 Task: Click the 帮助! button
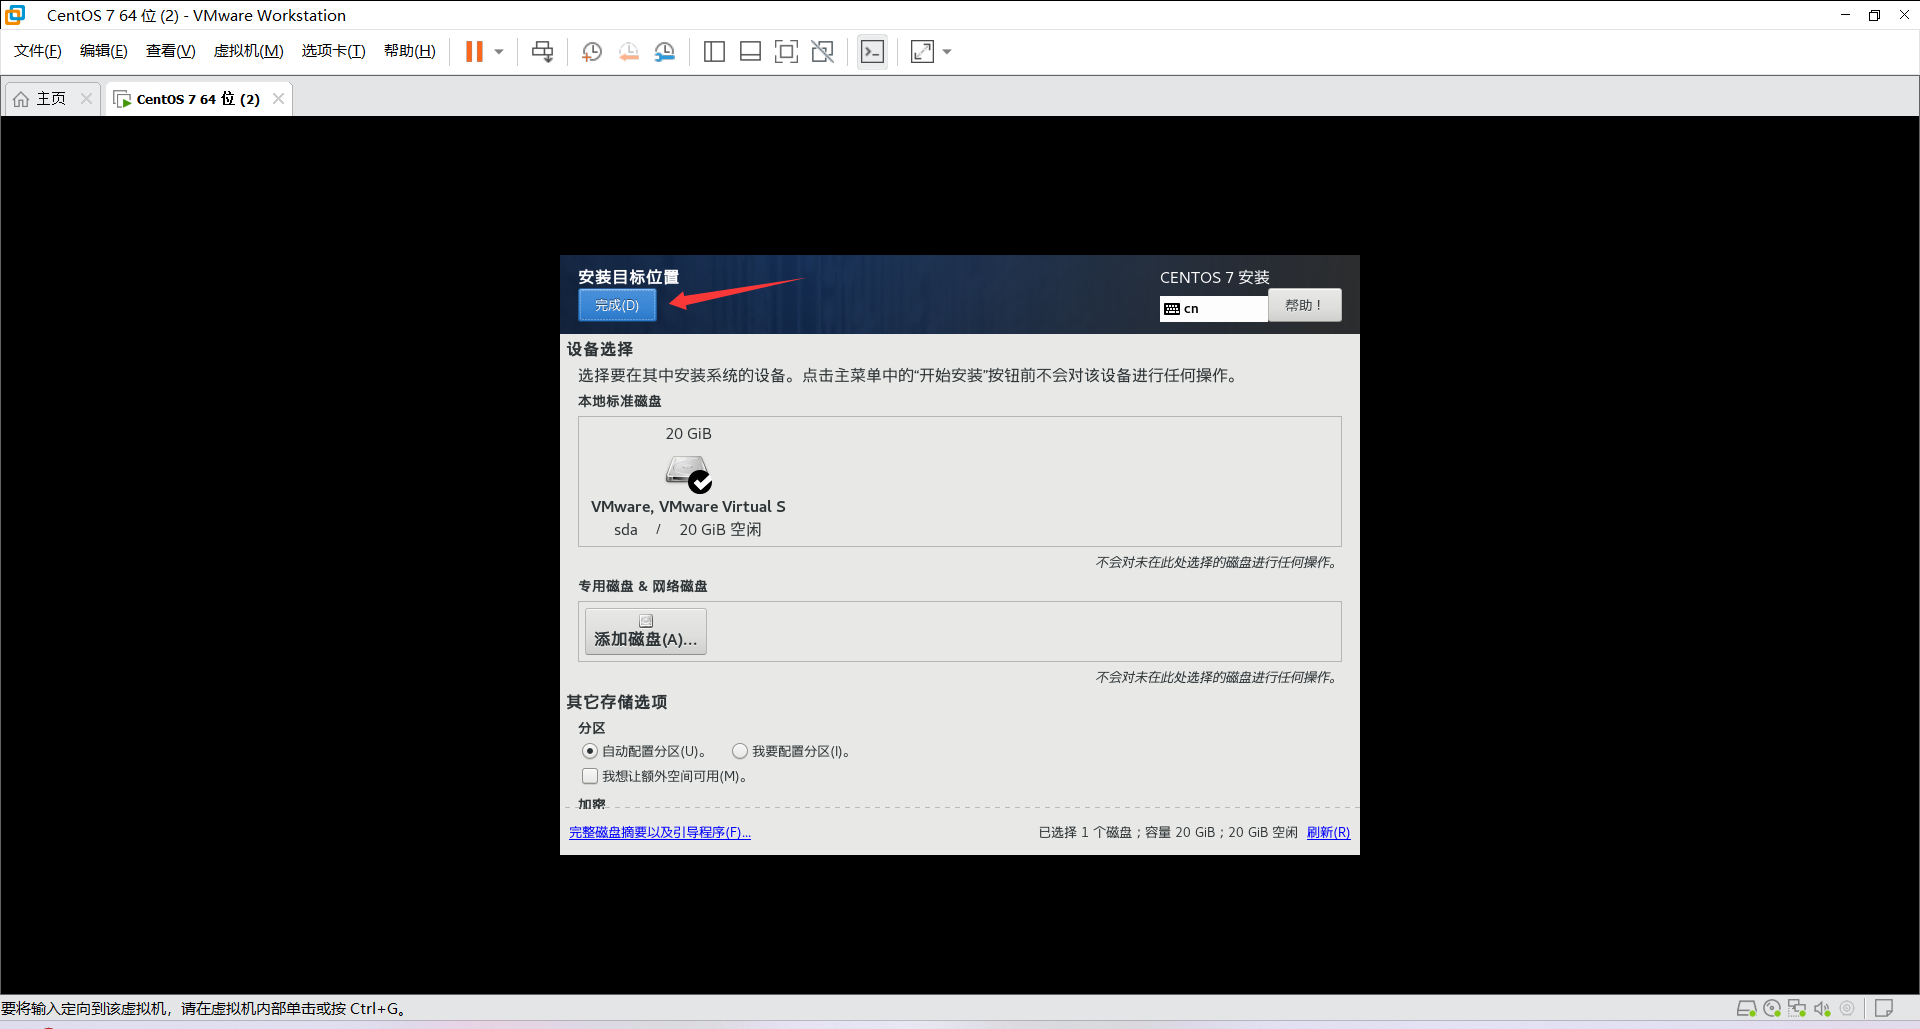click(x=1304, y=305)
